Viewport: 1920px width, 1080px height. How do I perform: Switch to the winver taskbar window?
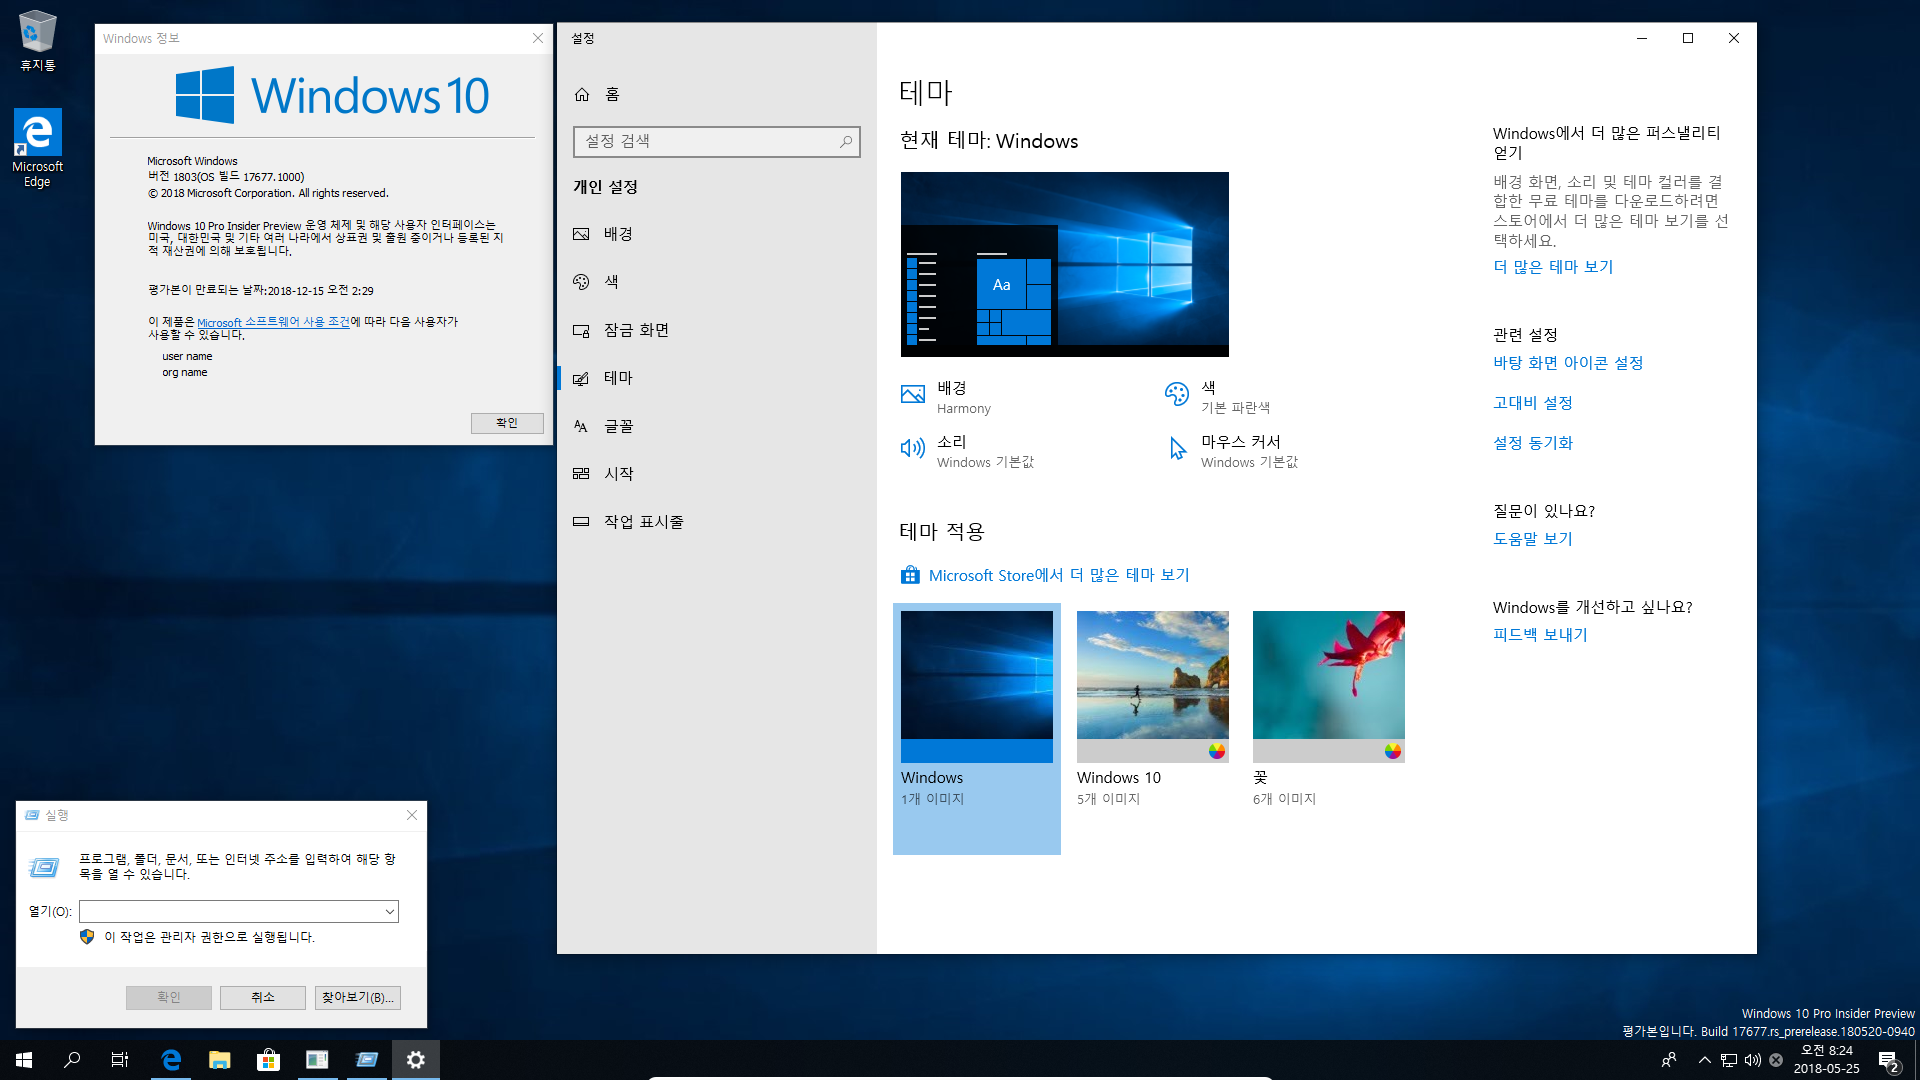click(317, 1060)
